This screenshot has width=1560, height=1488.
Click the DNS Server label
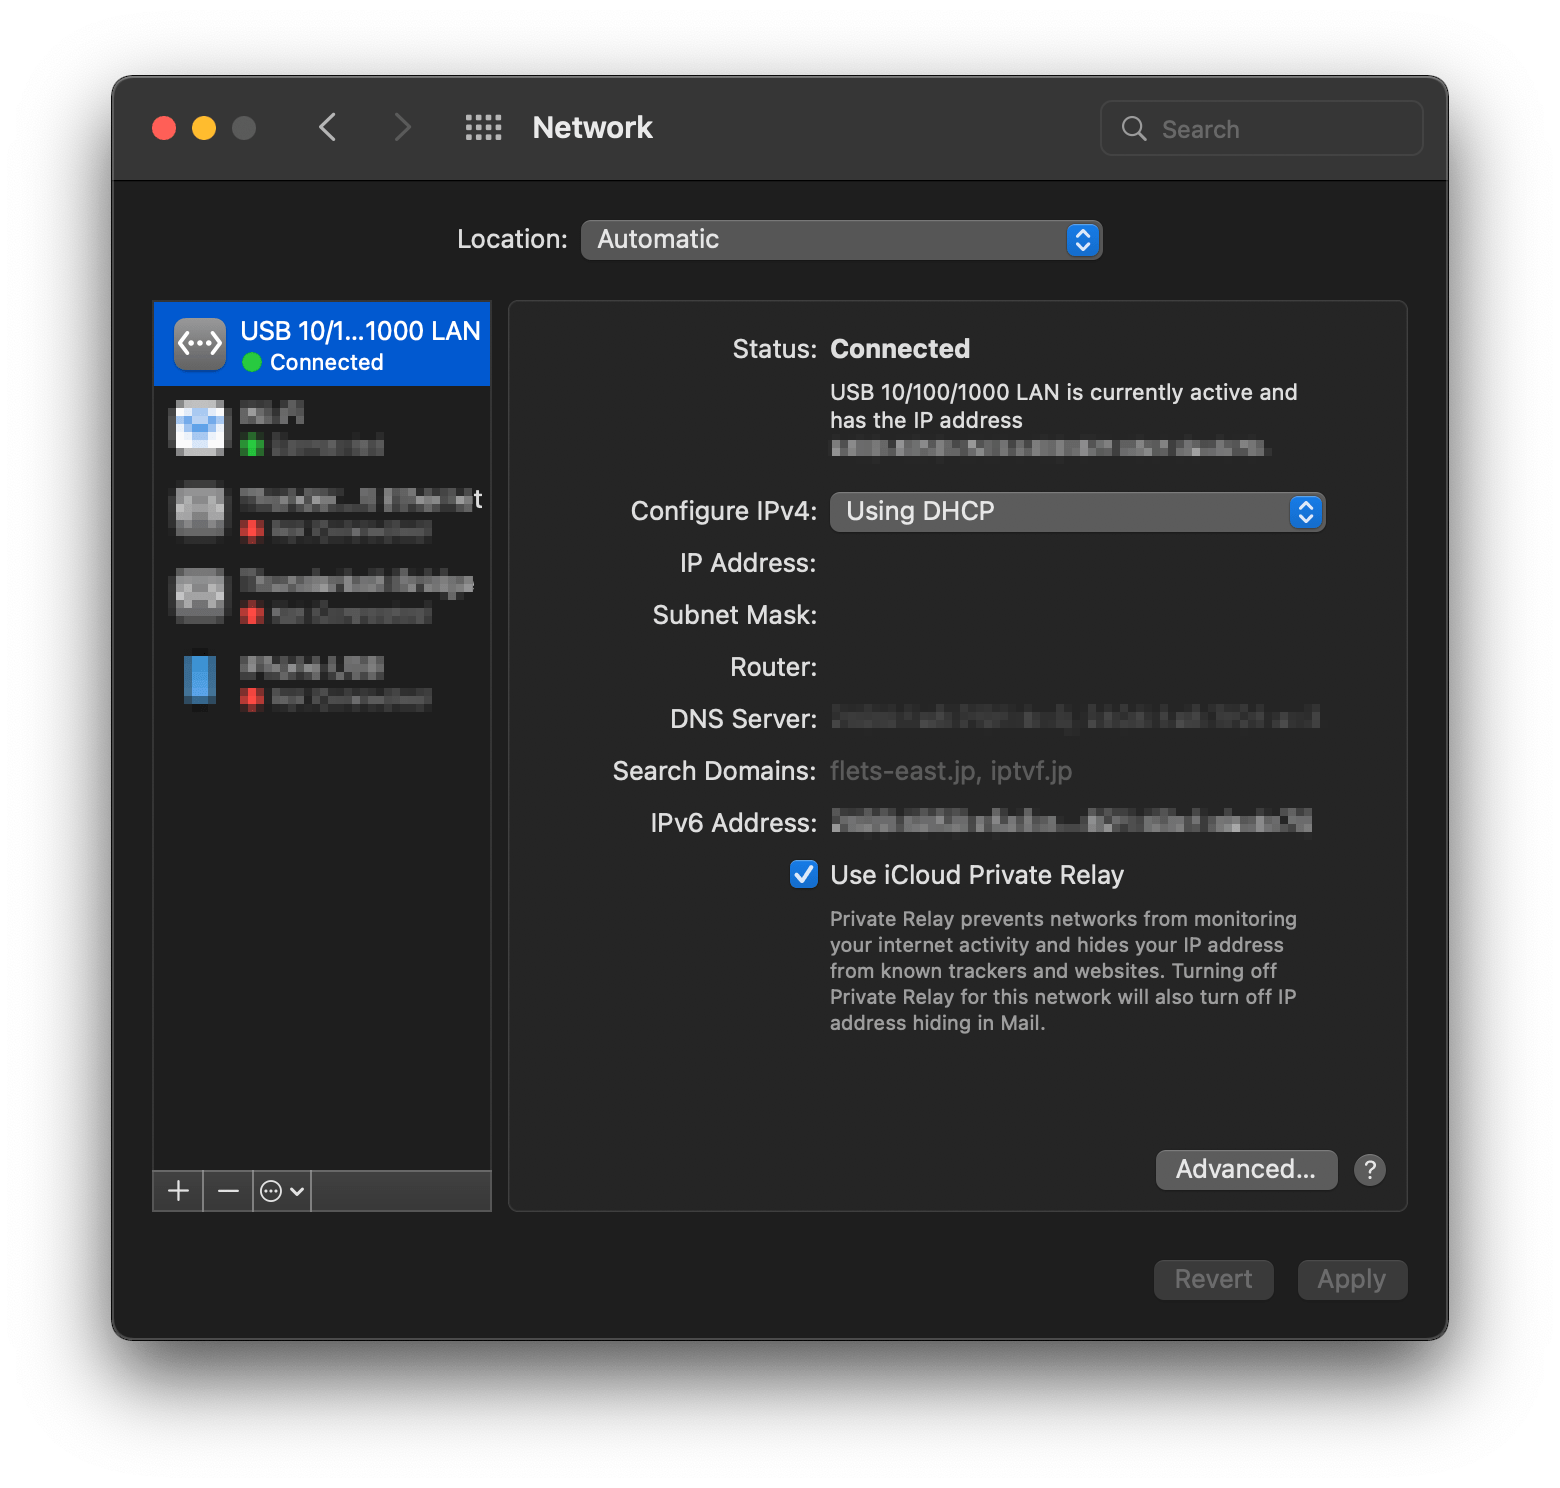[x=743, y=719]
